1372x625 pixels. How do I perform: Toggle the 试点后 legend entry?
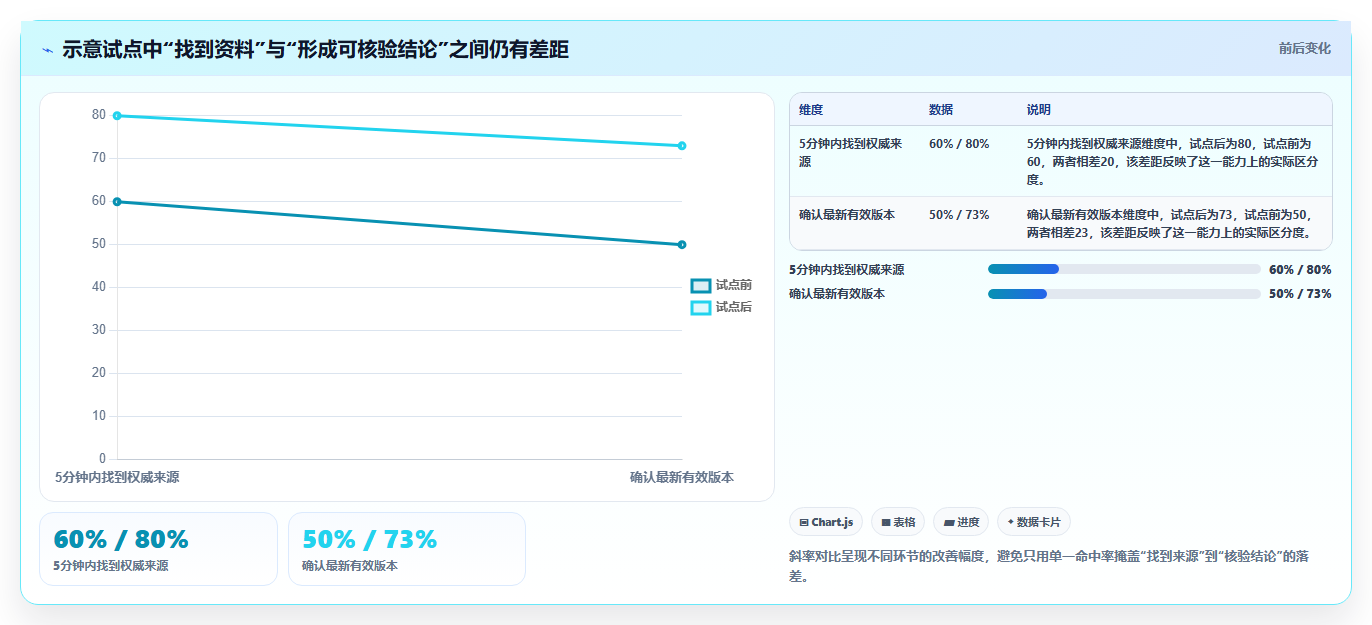(x=721, y=307)
